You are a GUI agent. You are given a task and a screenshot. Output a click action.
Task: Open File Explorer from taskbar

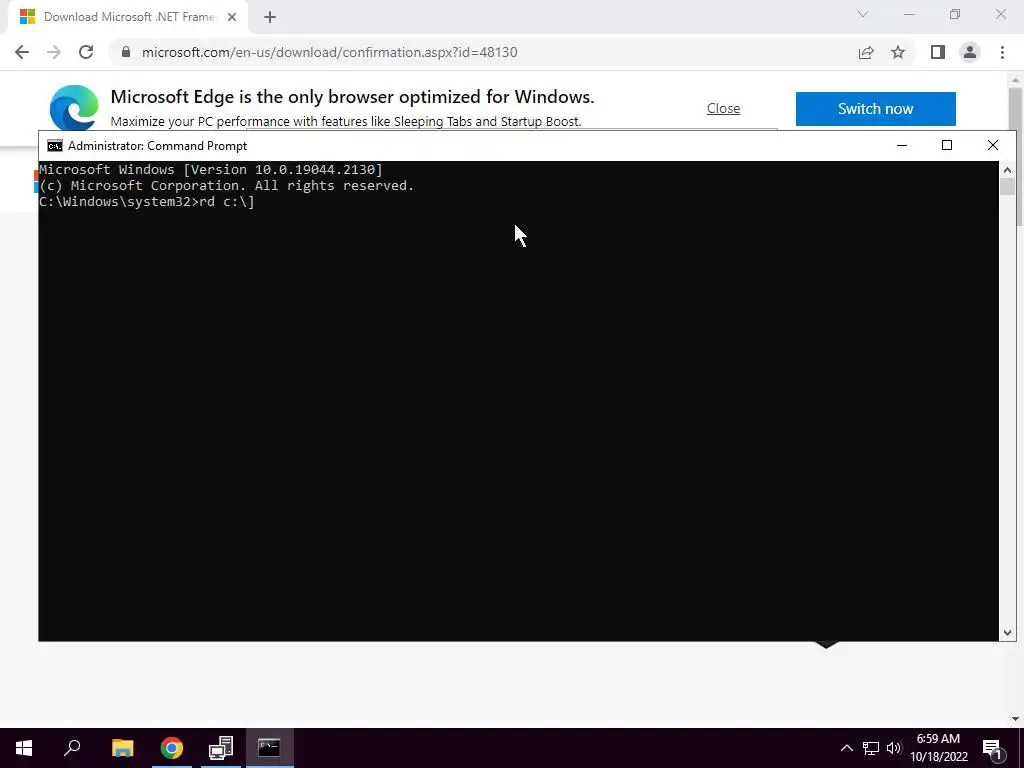tap(122, 748)
